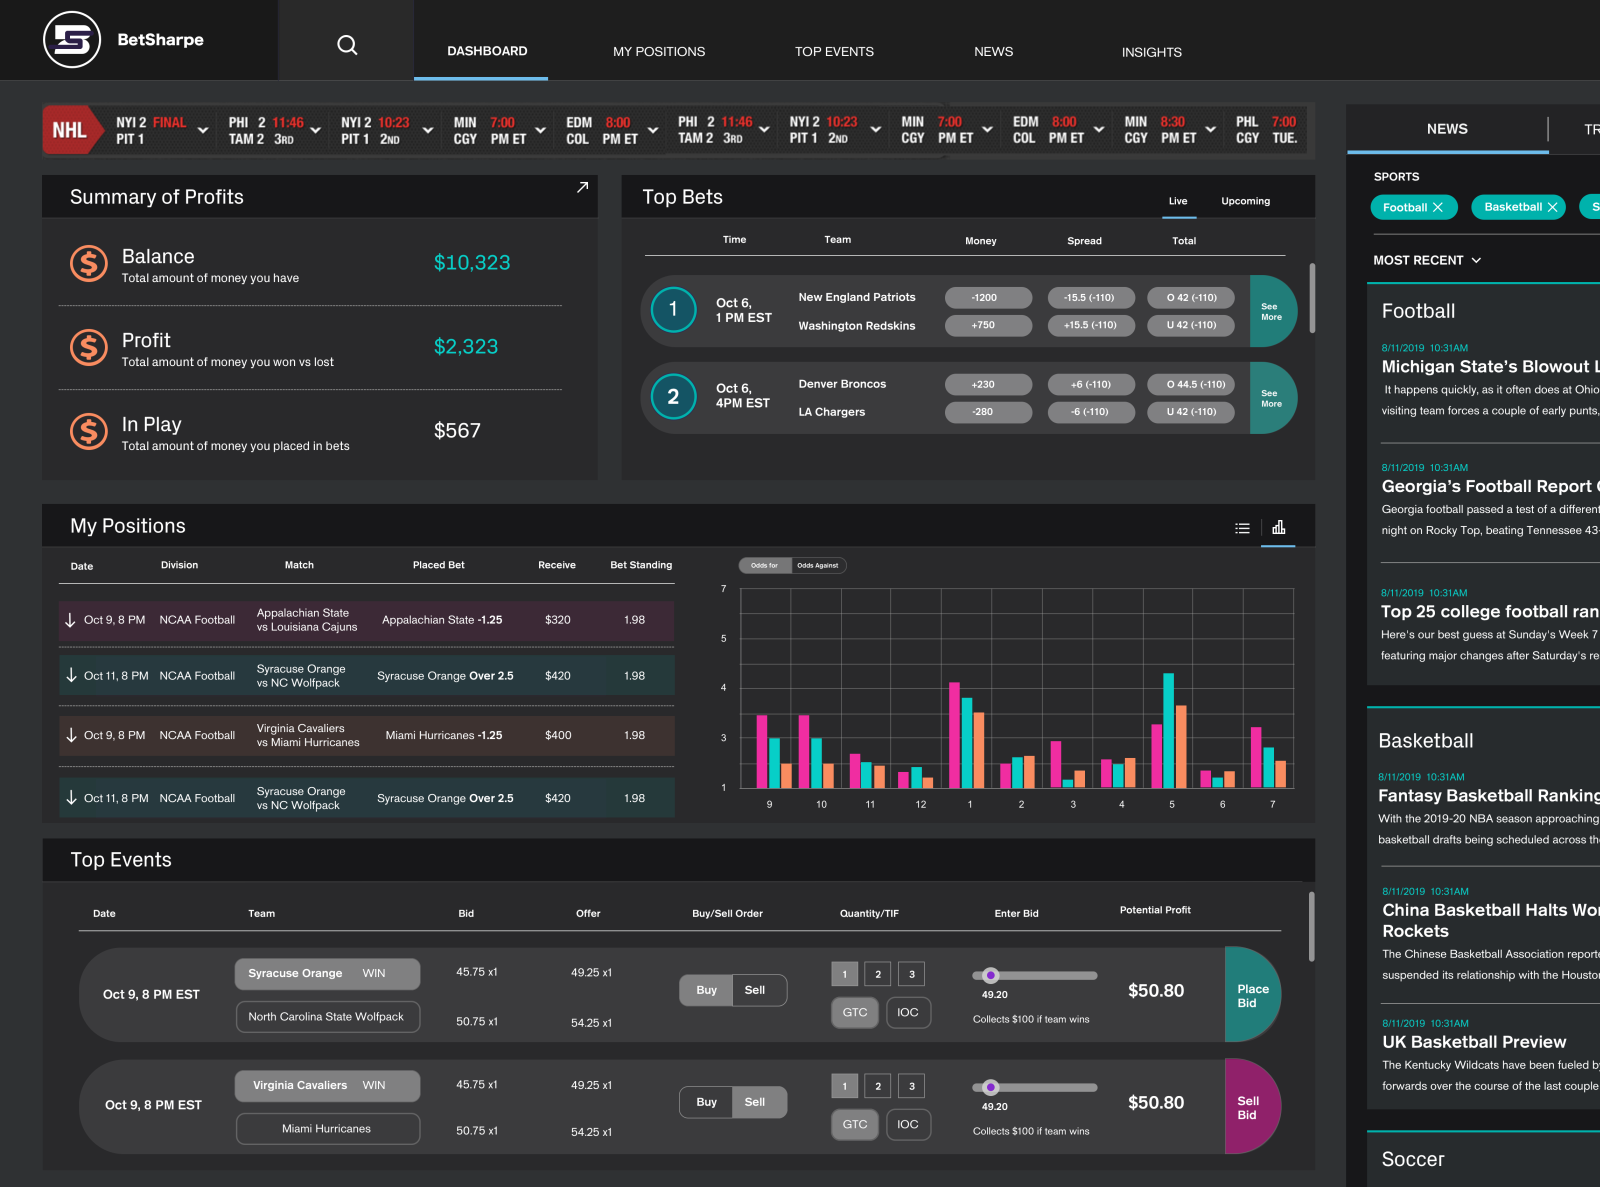Click See More on the Patriots bet
This screenshot has width=1600, height=1187.
(1271, 310)
